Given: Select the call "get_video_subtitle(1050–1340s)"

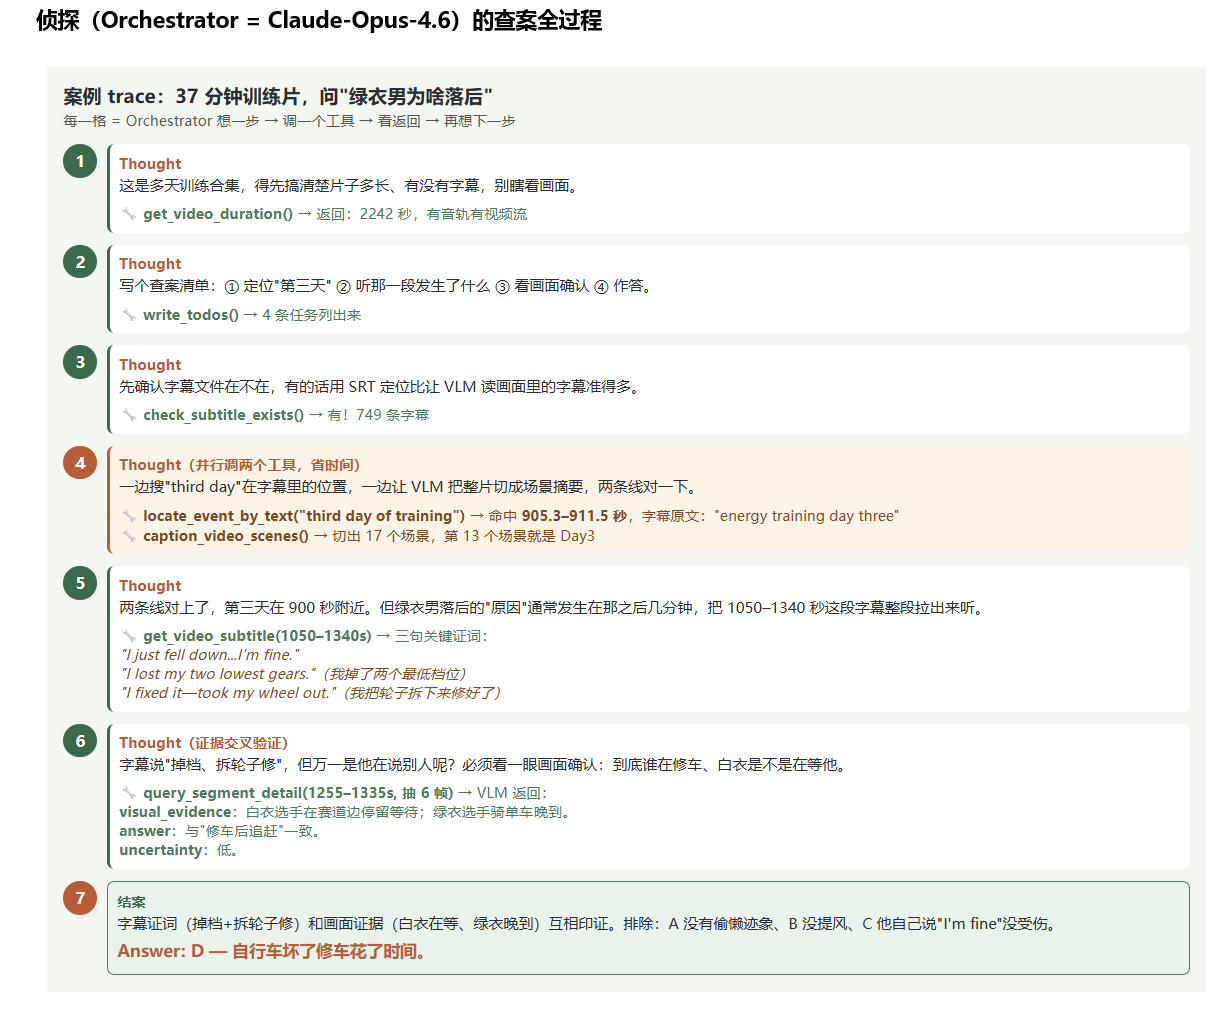Looking at the screenshot, I should [257, 636].
